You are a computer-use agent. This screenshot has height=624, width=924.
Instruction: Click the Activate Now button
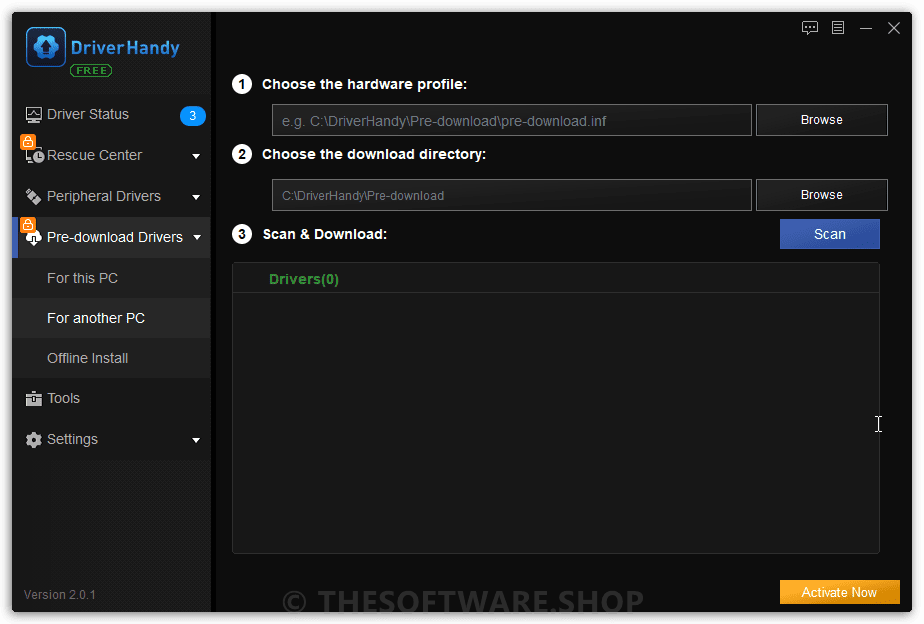839,592
